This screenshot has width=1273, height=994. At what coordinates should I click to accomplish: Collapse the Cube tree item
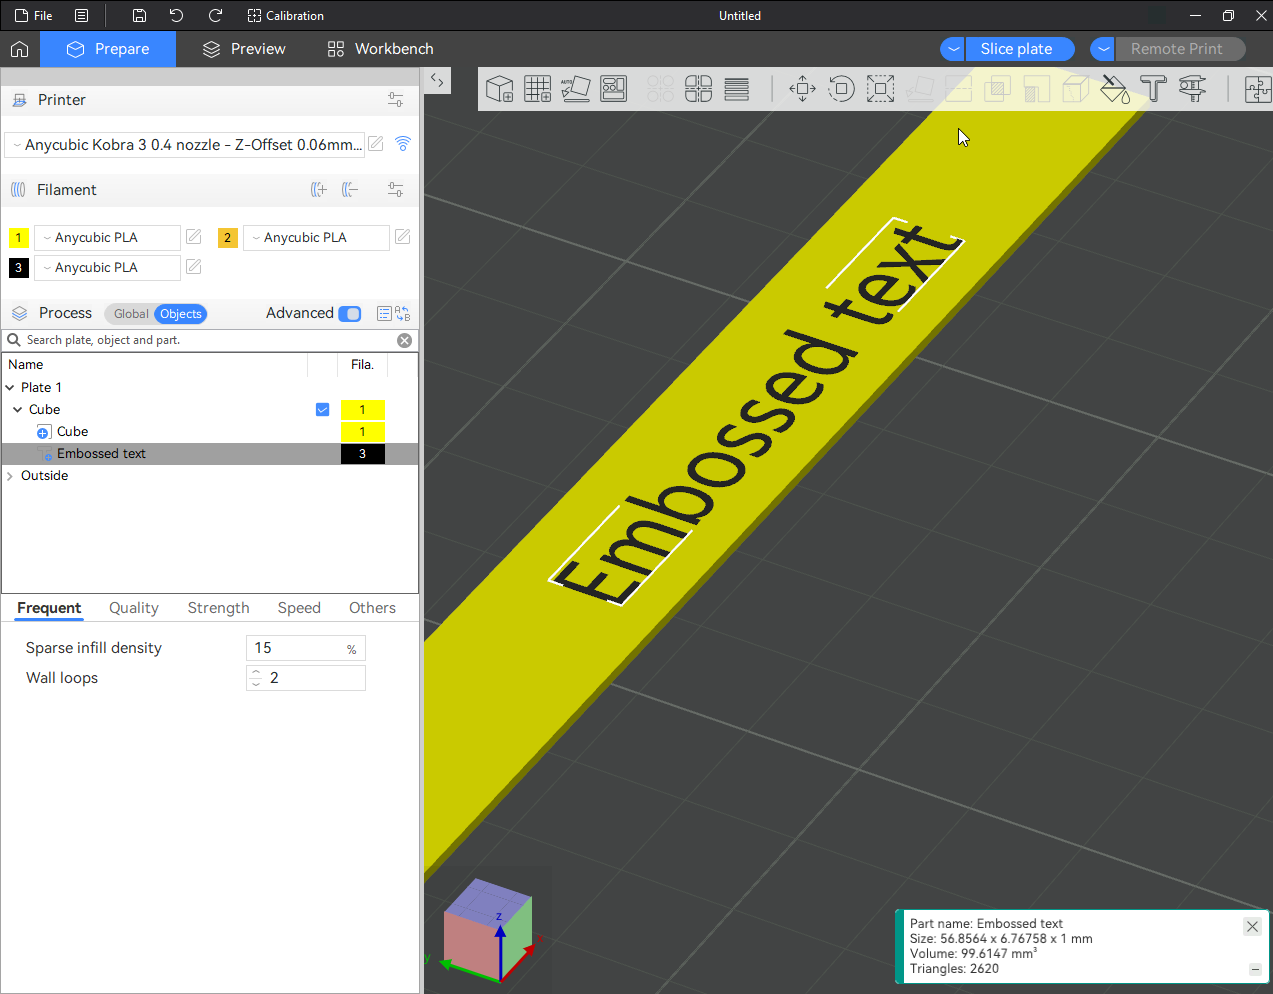(x=18, y=410)
